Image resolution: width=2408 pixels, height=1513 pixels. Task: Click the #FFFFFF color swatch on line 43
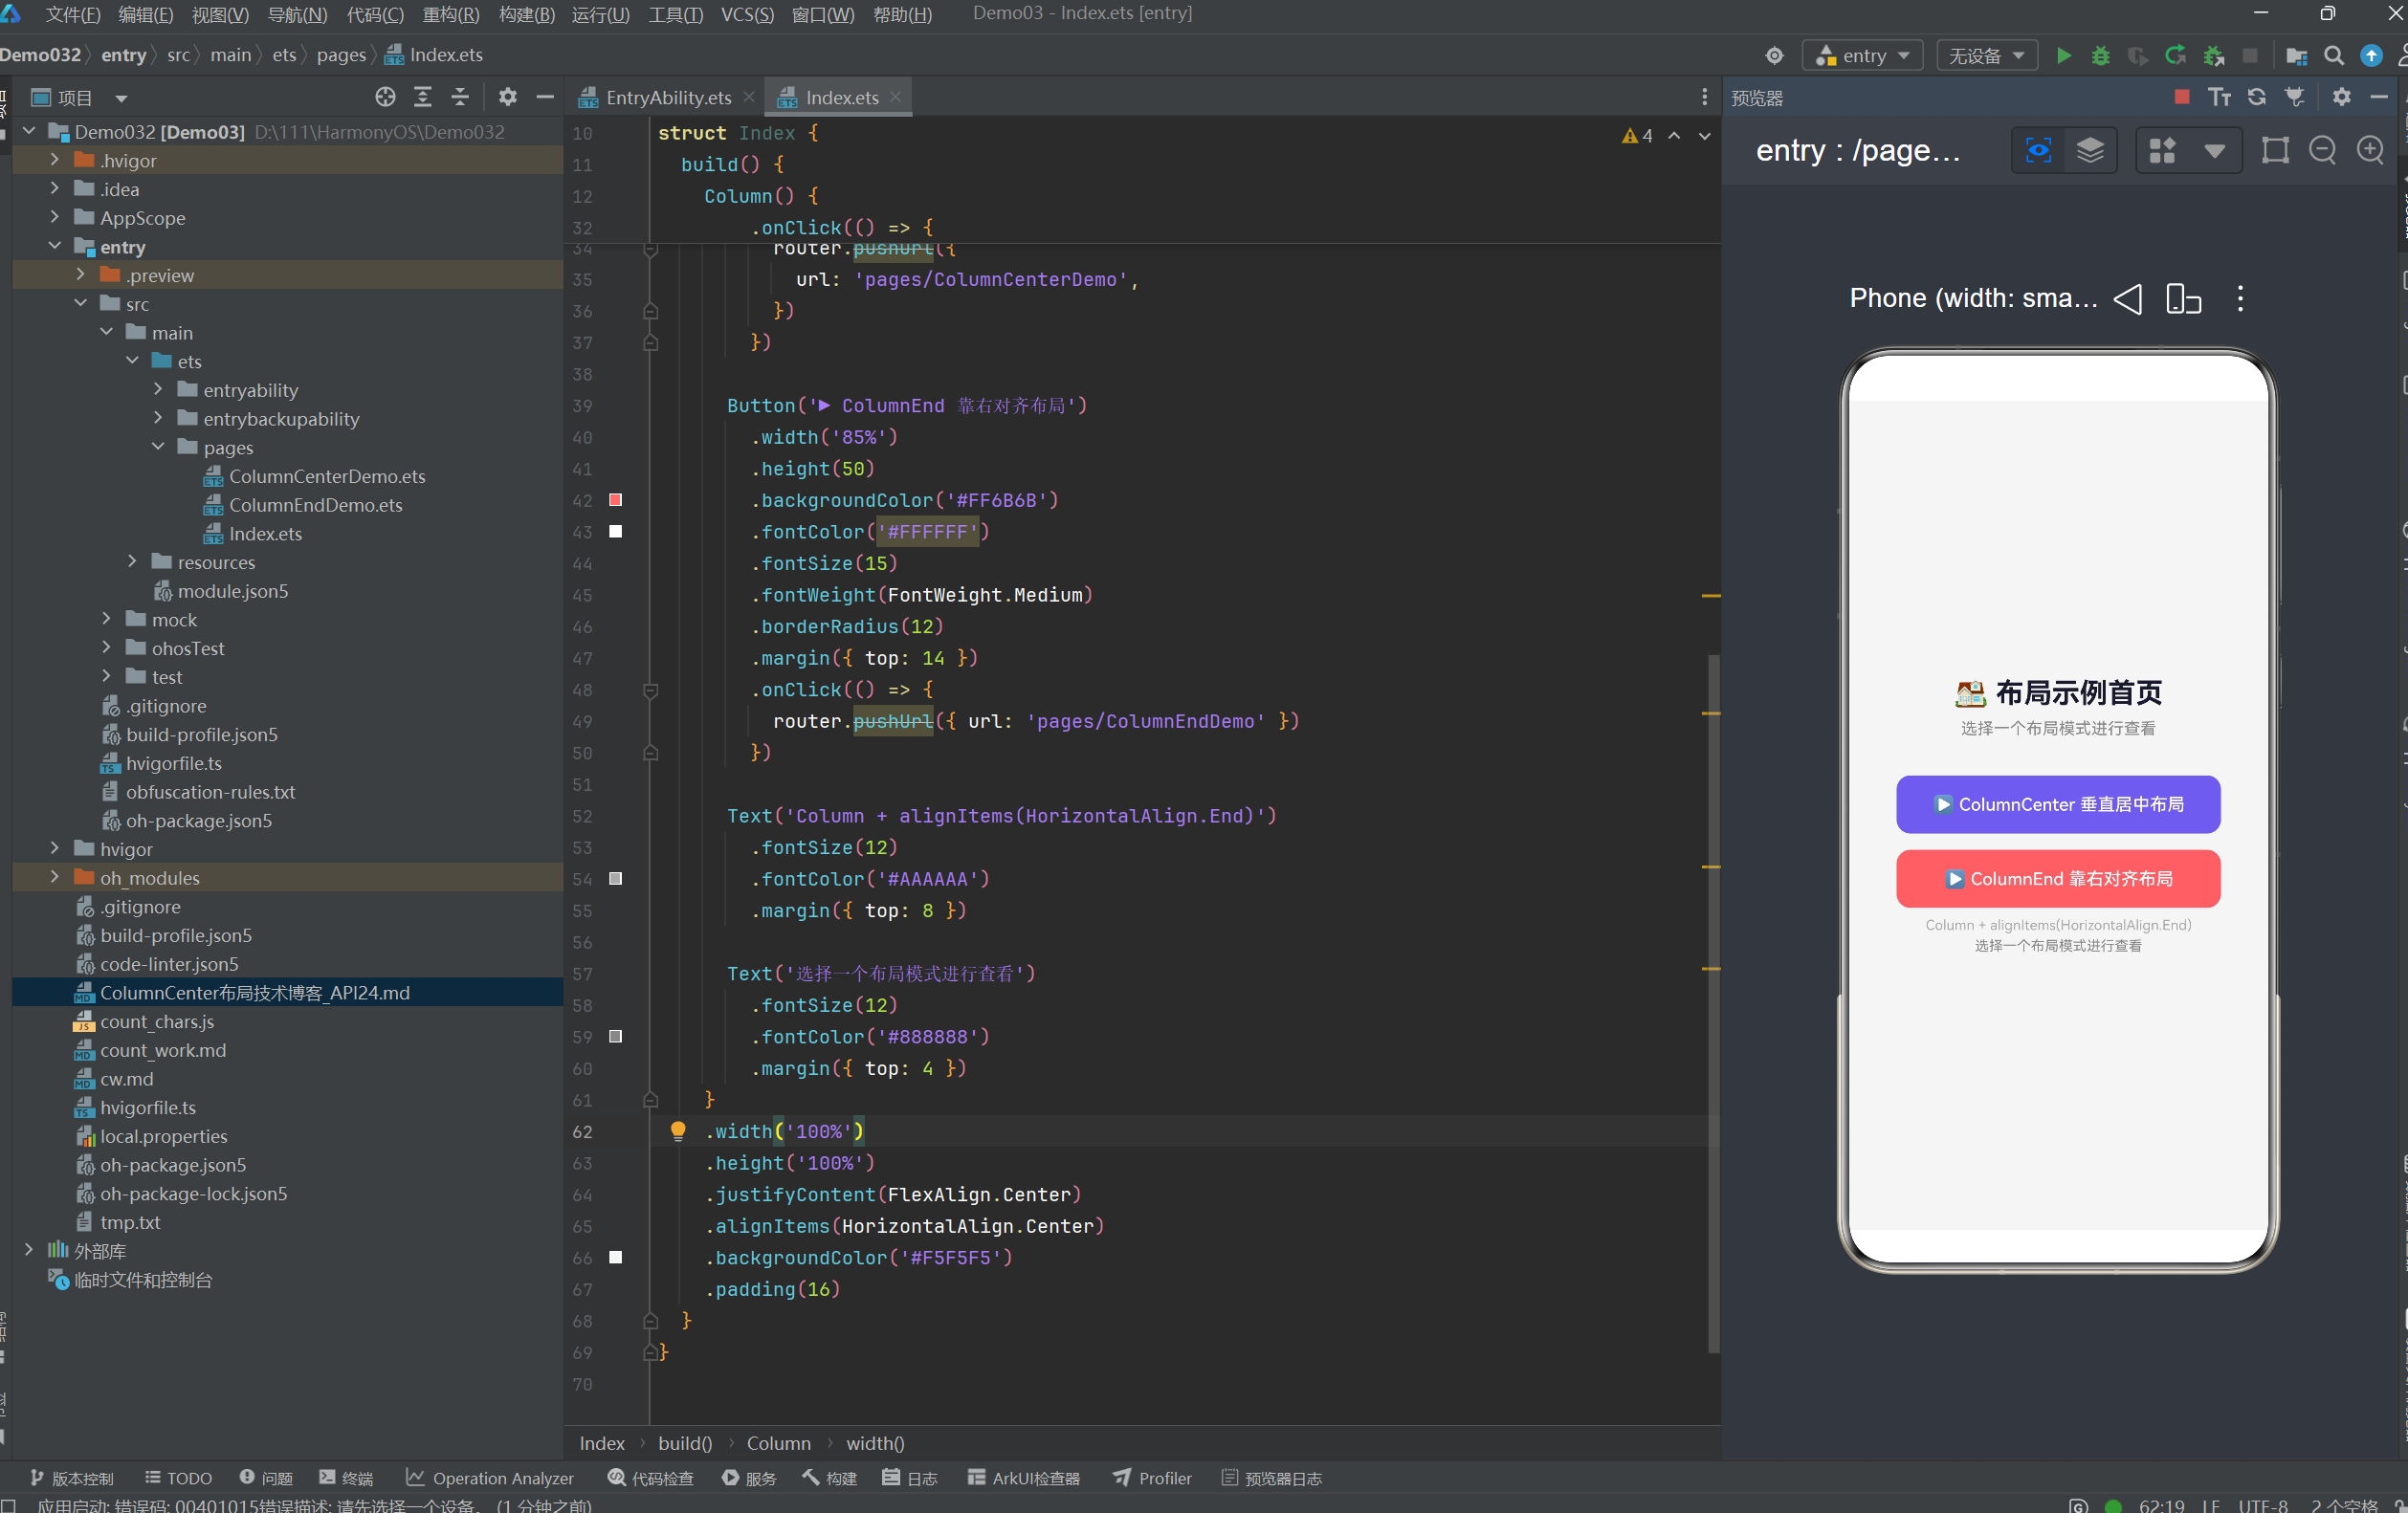(x=616, y=531)
